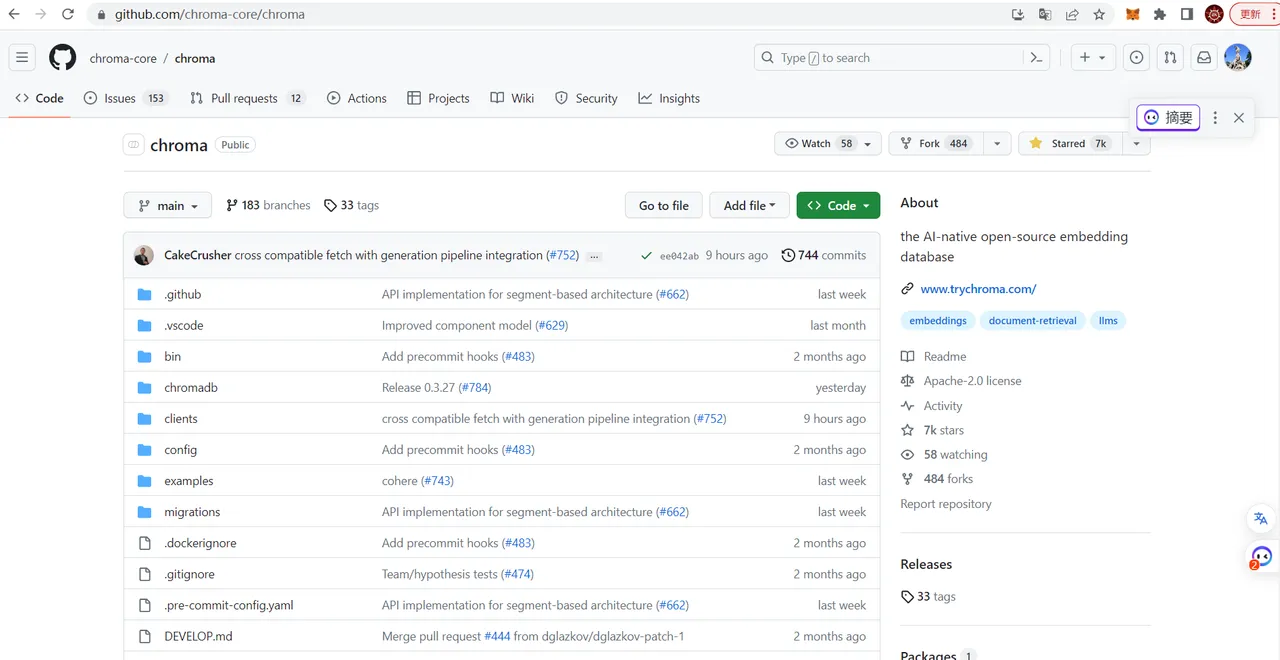The image size is (1280, 660).
Task: Open the .github folder
Action: (x=183, y=295)
